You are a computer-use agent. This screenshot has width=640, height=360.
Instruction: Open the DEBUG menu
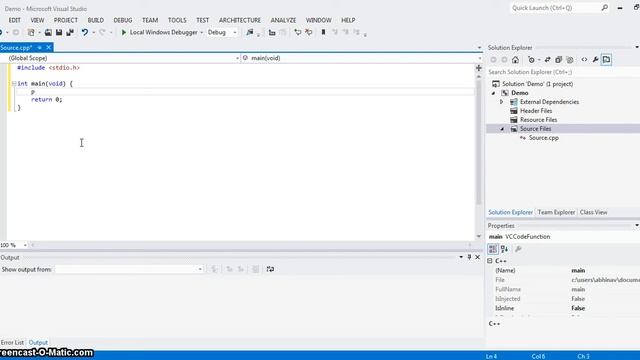(122, 20)
